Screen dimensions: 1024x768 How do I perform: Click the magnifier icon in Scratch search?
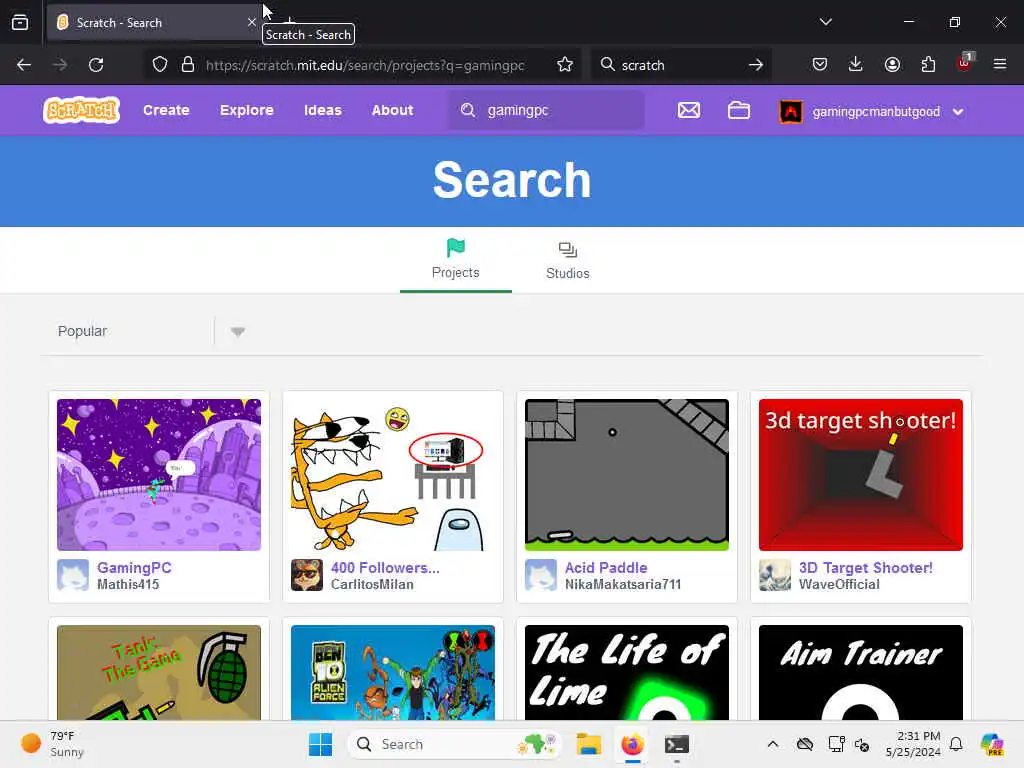click(x=468, y=110)
